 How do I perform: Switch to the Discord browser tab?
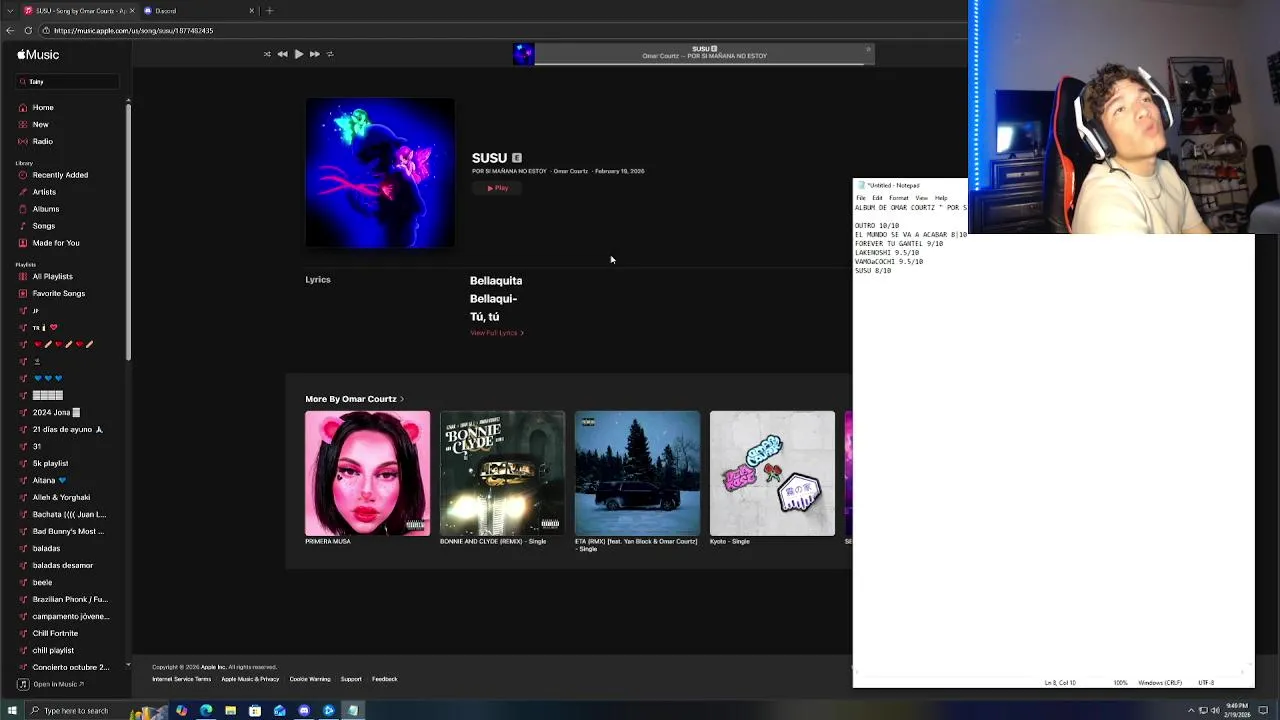pyautogui.click(x=198, y=11)
